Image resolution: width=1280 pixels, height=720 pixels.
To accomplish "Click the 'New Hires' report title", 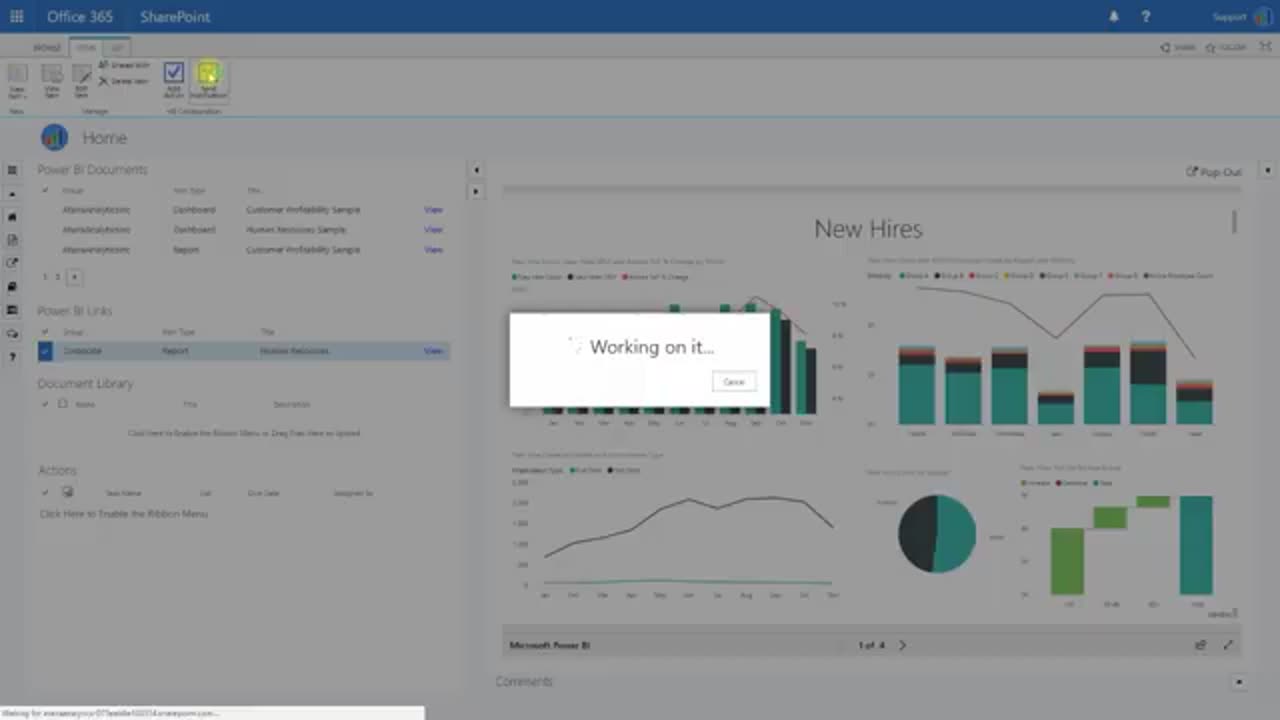I will point(868,229).
